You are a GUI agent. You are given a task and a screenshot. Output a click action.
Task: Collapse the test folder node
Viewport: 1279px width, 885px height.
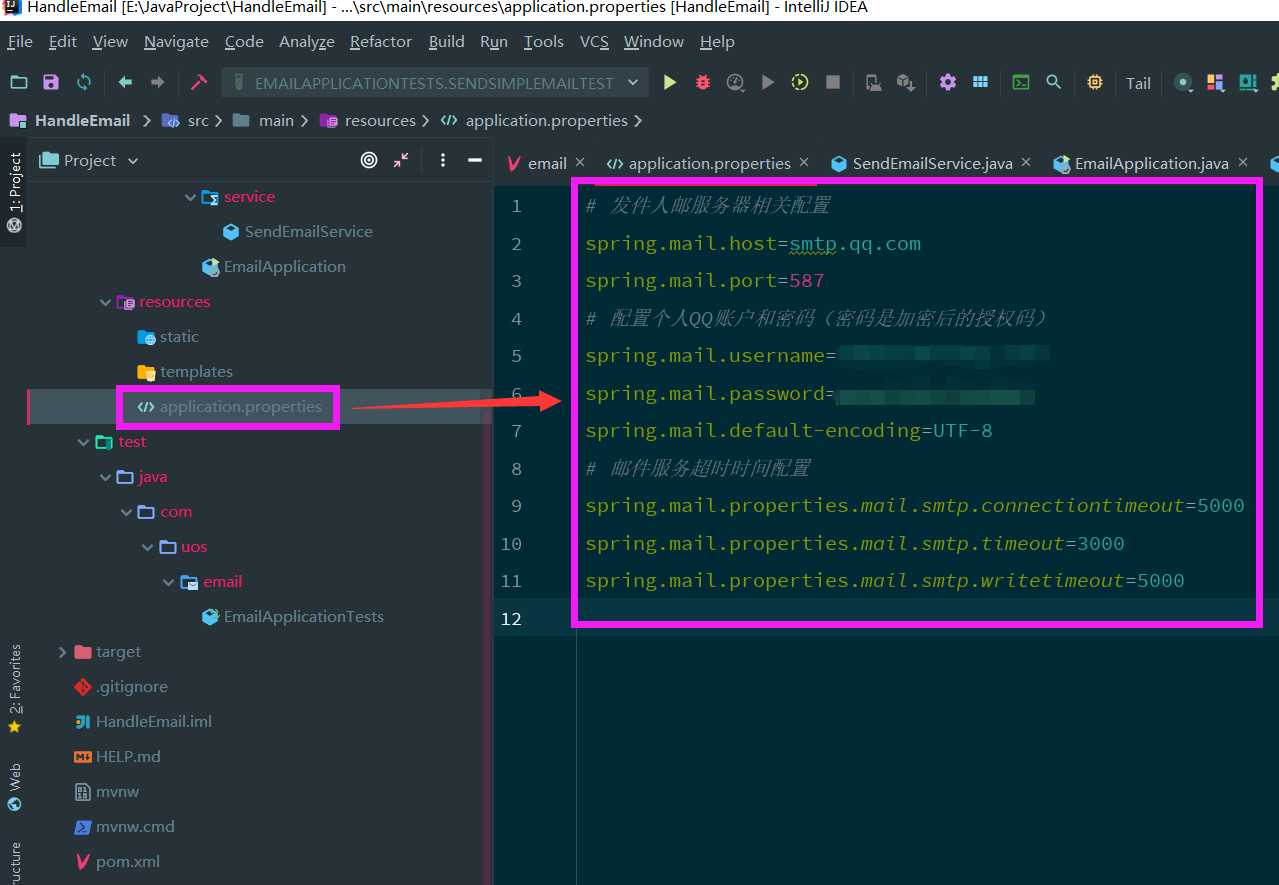tap(83, 442)
